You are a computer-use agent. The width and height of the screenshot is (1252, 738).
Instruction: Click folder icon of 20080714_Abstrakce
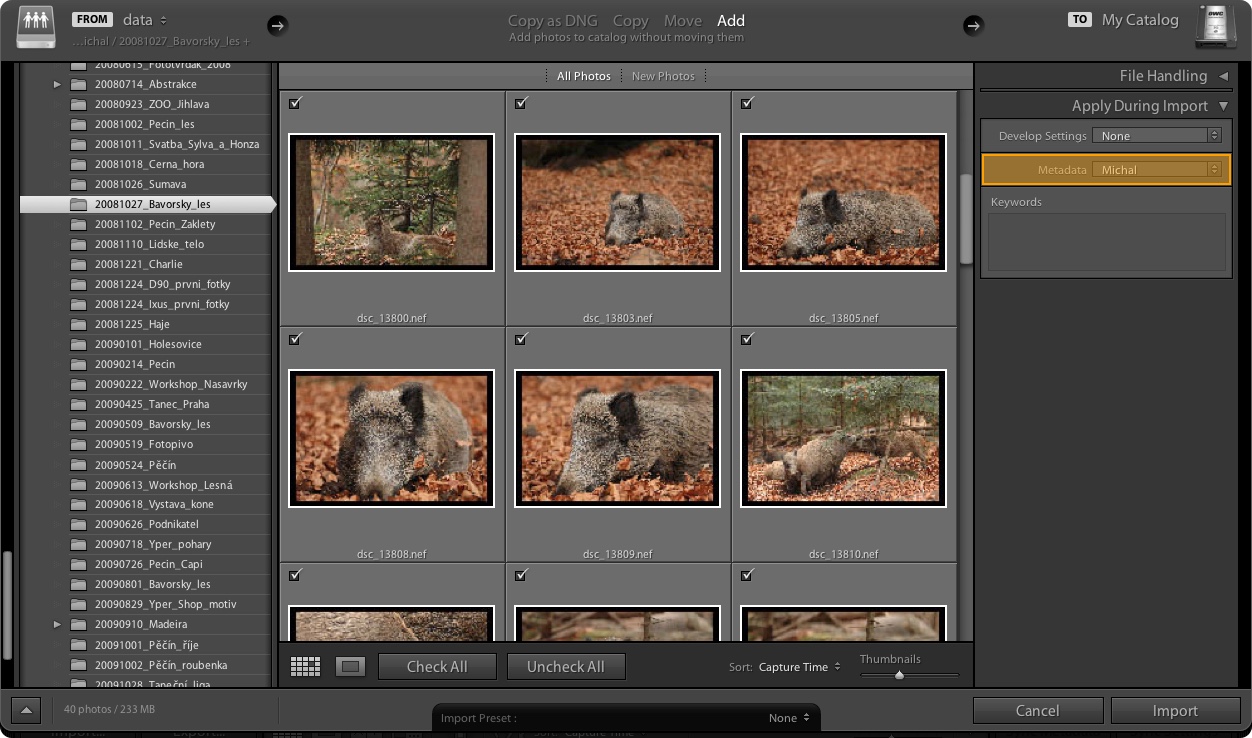coord(78,84)
